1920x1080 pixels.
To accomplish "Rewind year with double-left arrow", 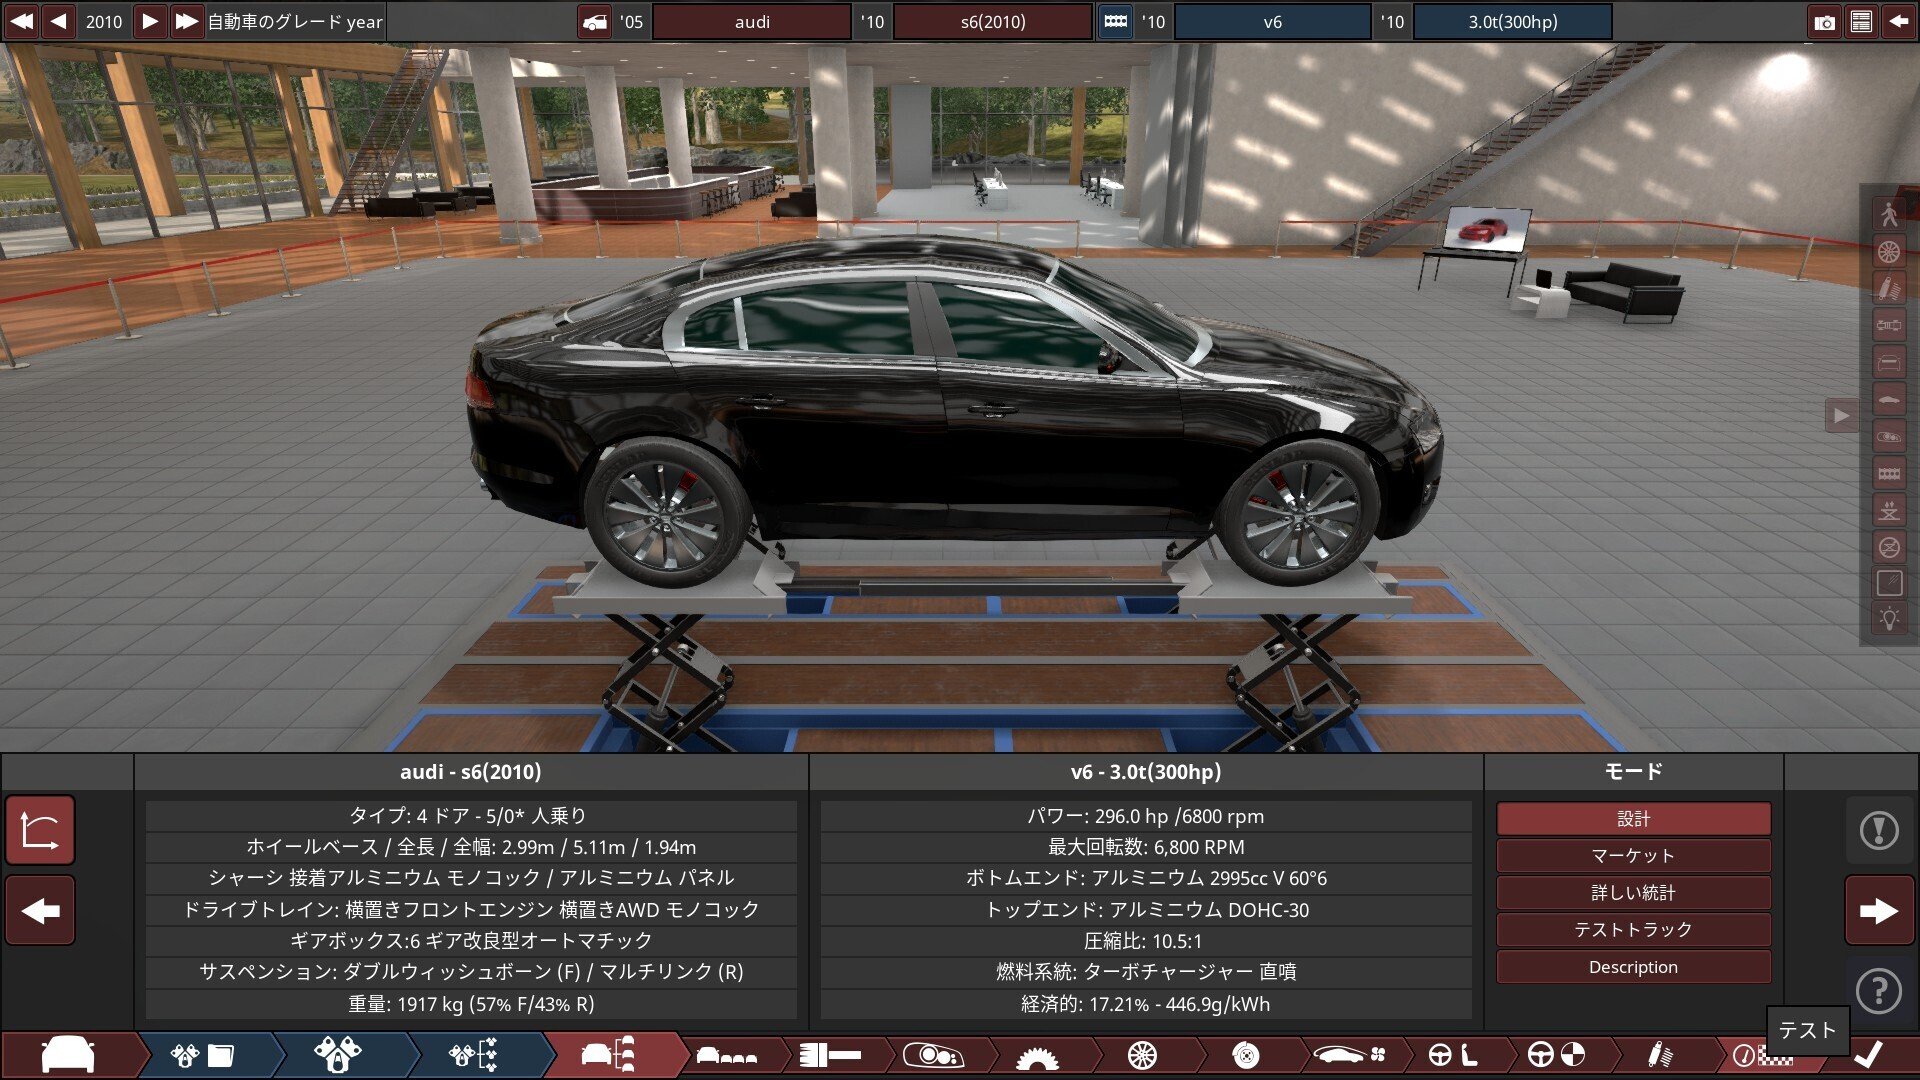I will [21, 21].
